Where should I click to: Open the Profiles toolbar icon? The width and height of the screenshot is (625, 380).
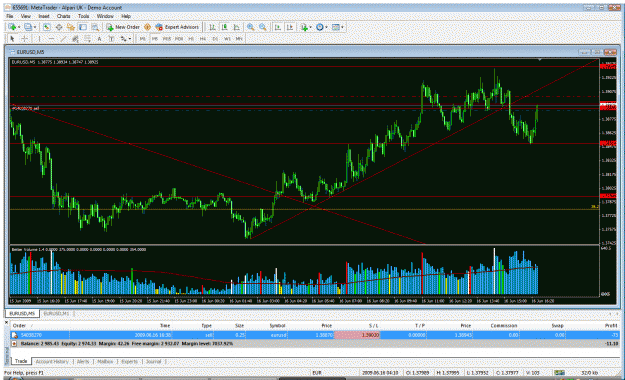click(x=28, y=27)
